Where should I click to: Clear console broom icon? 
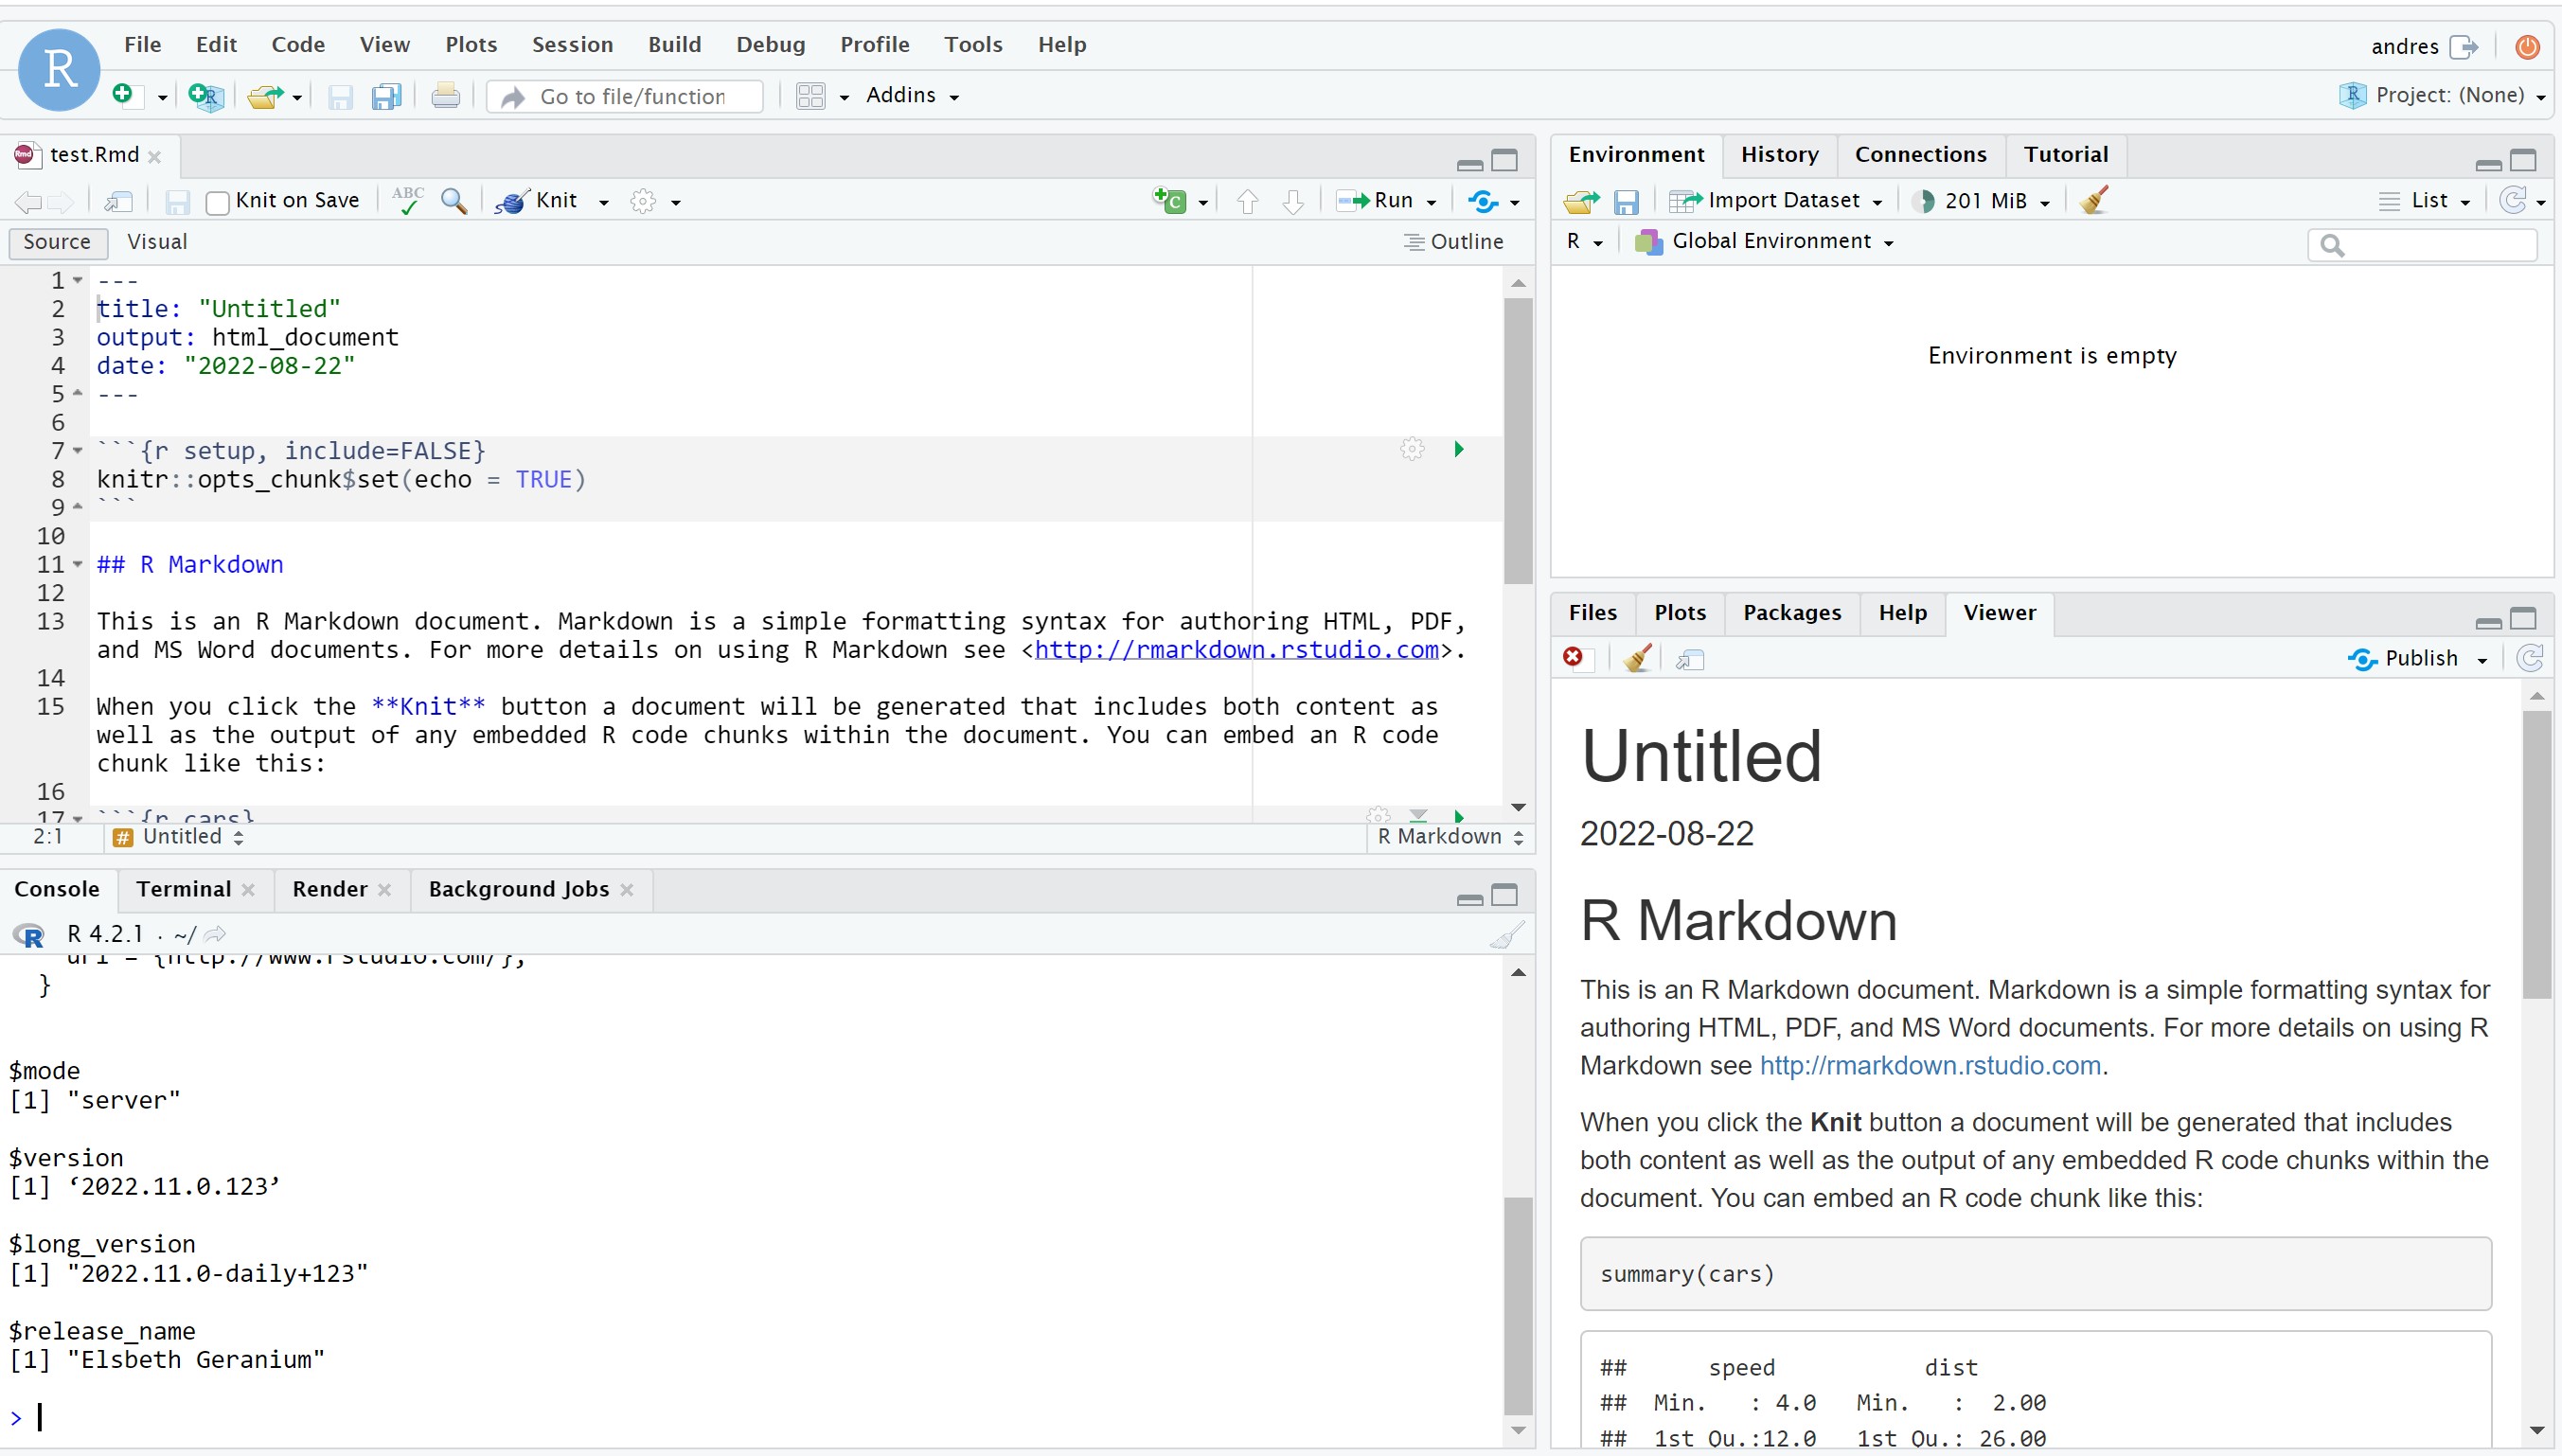click(1507, 934)
